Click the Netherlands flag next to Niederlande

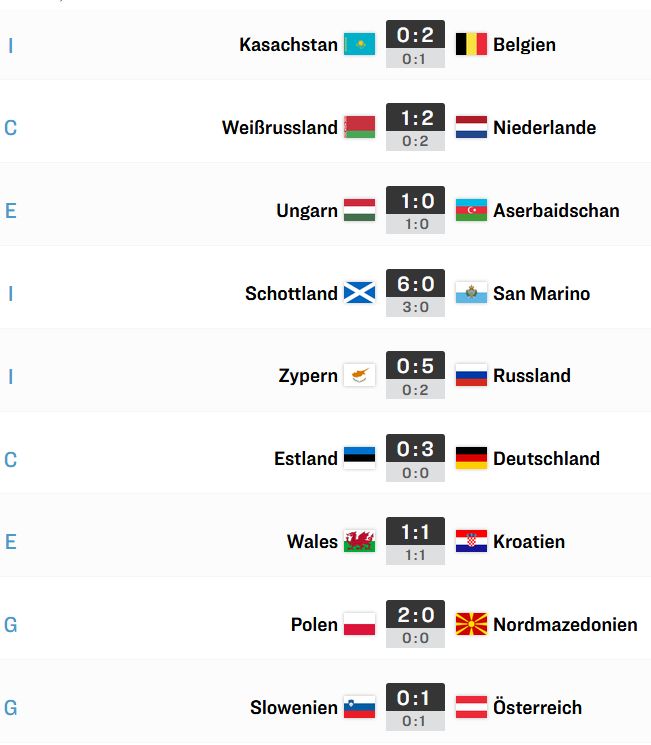click(x=471, y=127)
